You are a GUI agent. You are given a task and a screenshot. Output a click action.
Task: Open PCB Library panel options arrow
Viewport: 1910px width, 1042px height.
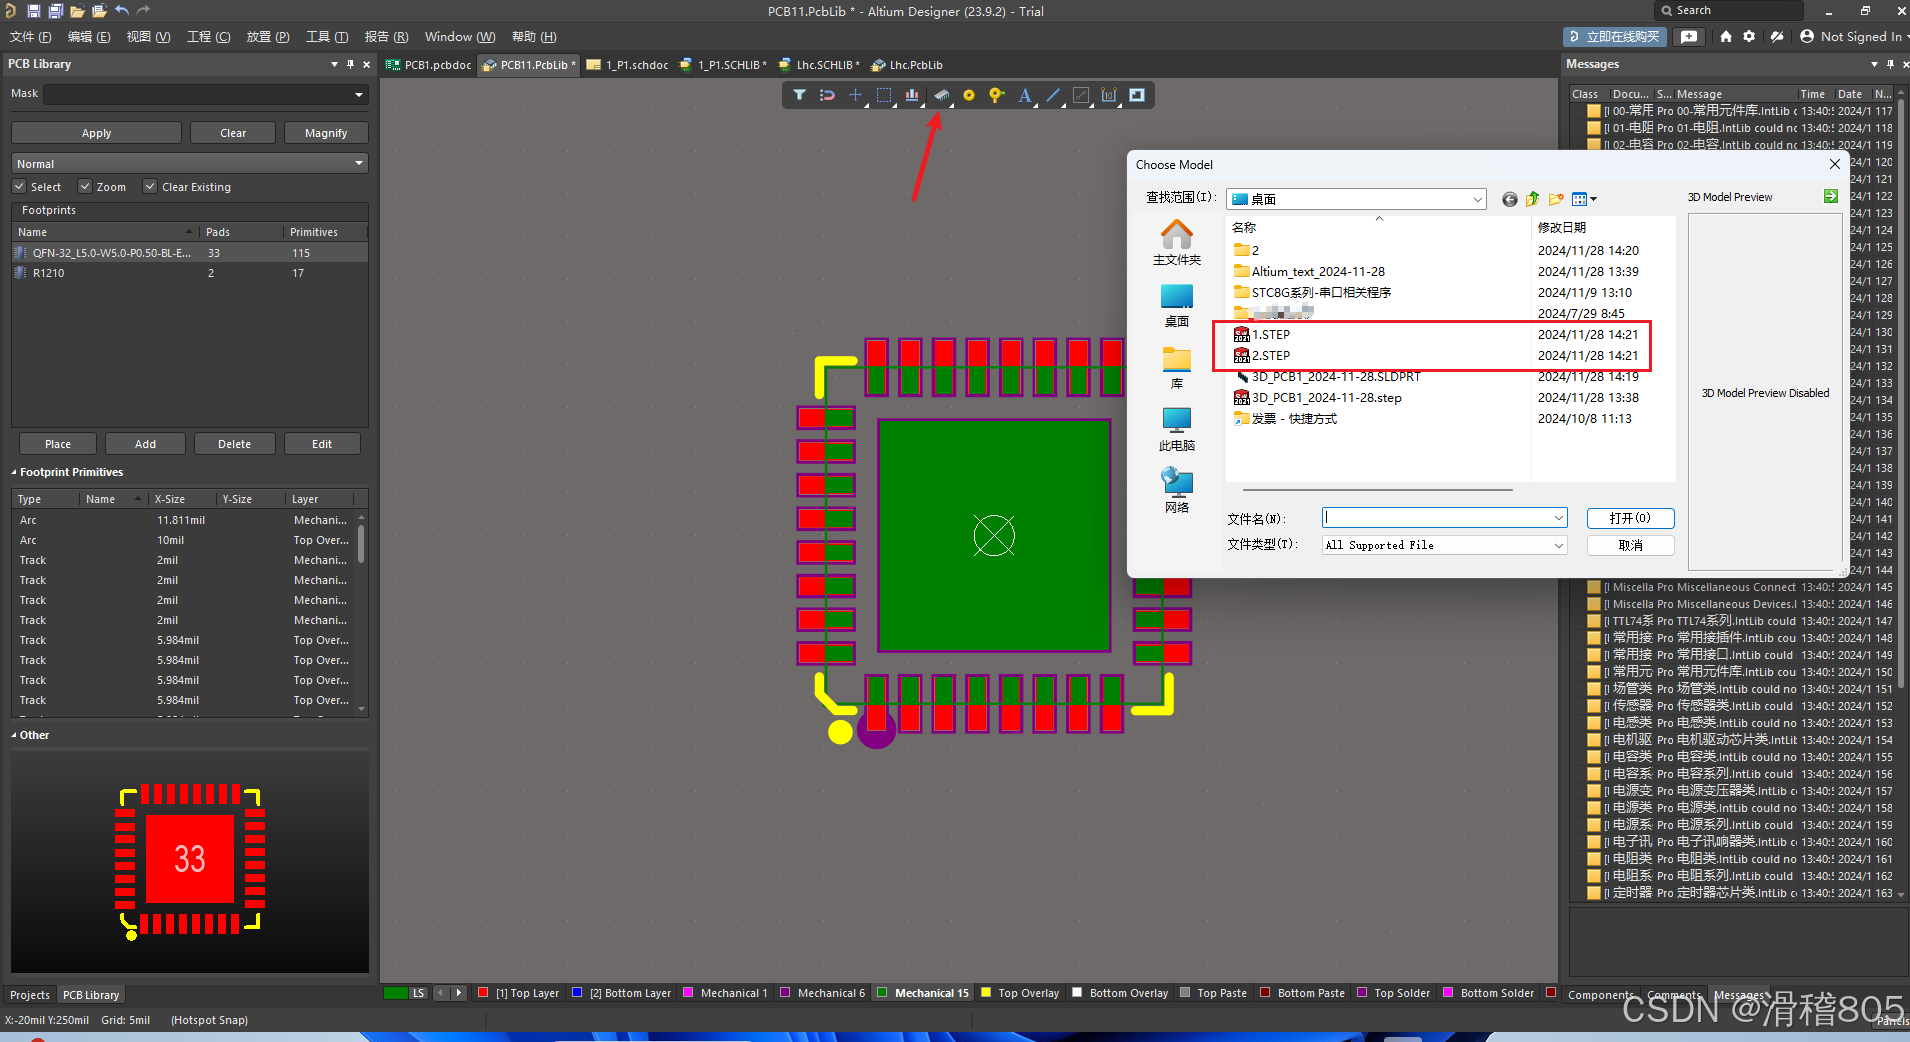pos(334,64)
